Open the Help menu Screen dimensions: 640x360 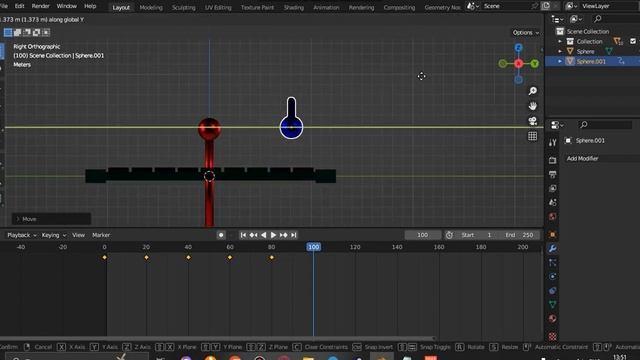click(90, 6)
